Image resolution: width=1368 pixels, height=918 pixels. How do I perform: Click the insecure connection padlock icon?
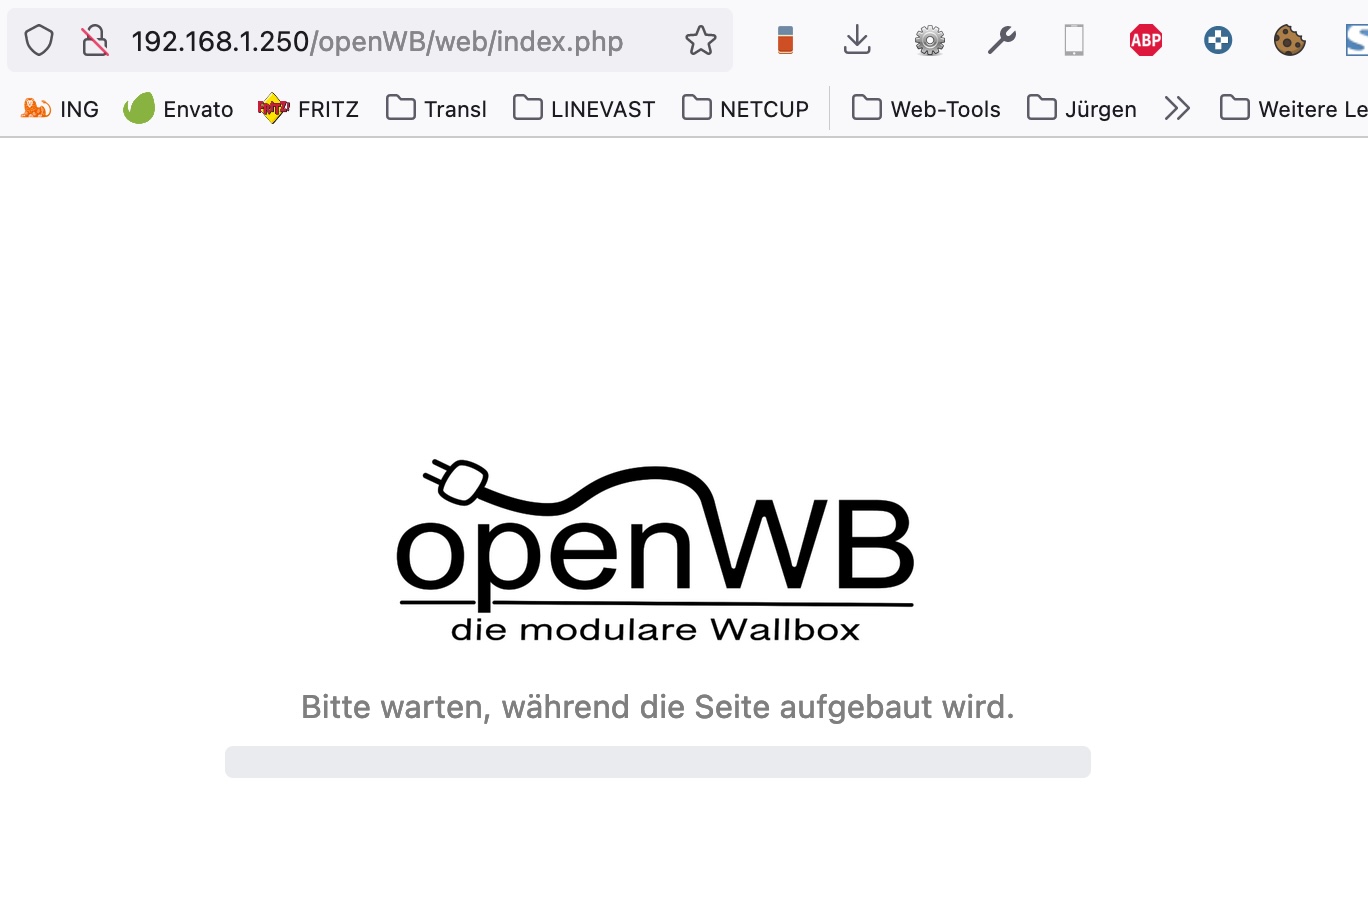(95, 41)
